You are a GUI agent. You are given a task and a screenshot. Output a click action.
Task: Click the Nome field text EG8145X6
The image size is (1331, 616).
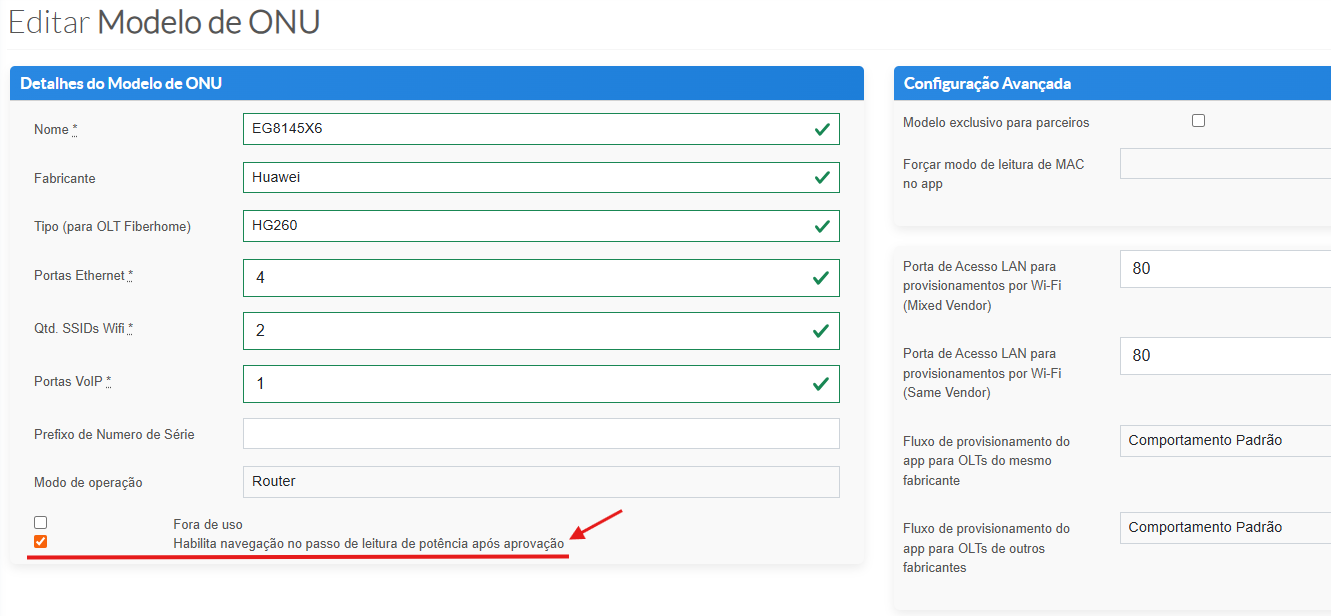pyautogui.click(x=287, y=129)
